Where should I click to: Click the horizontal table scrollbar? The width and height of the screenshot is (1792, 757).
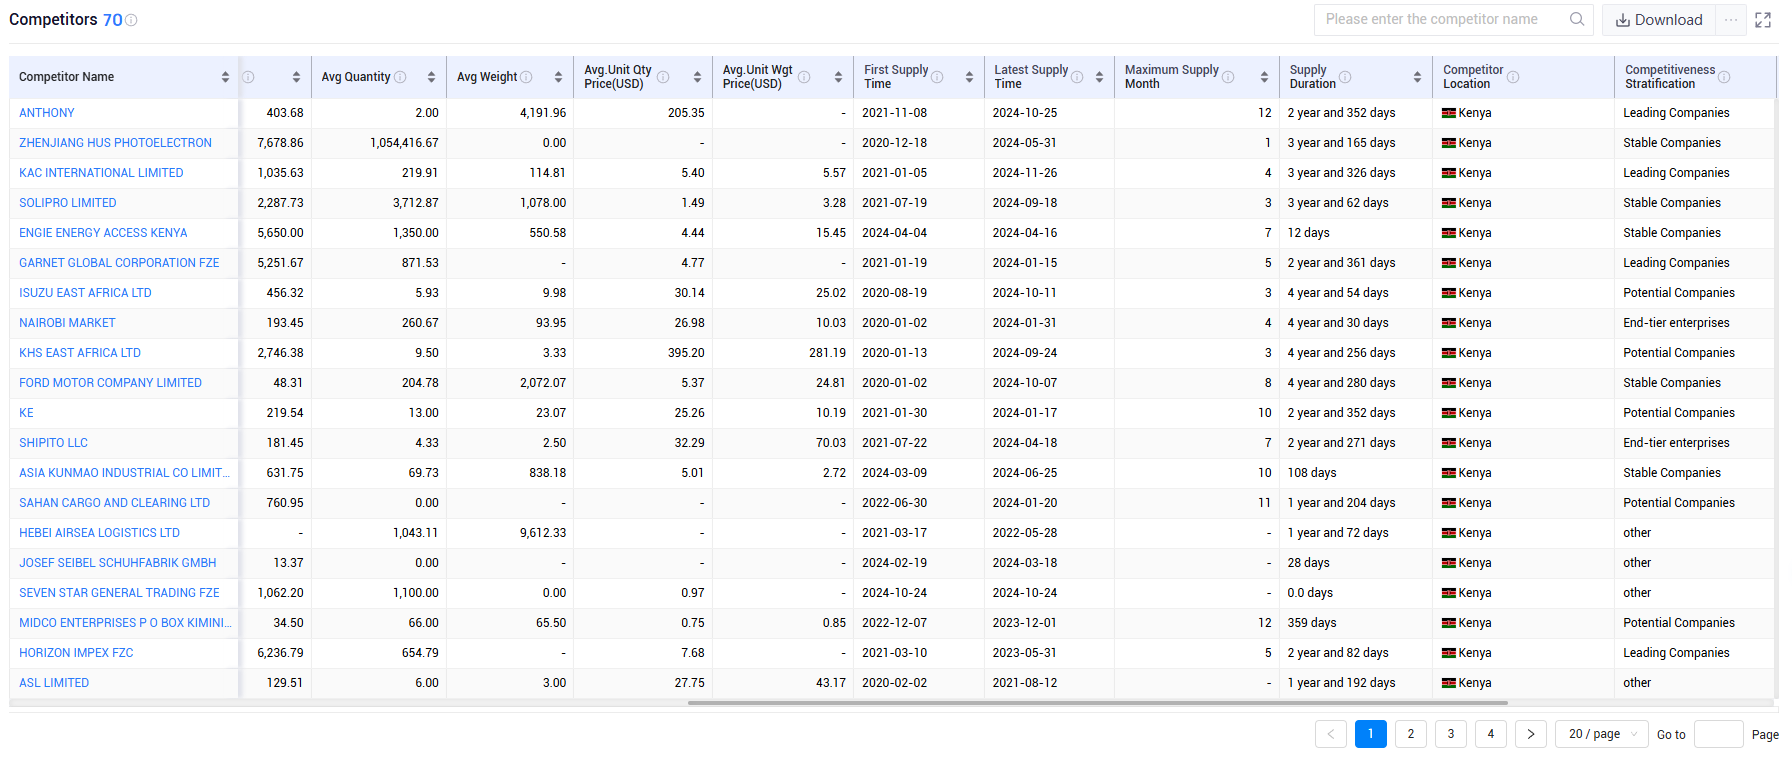pos(1097,703)
